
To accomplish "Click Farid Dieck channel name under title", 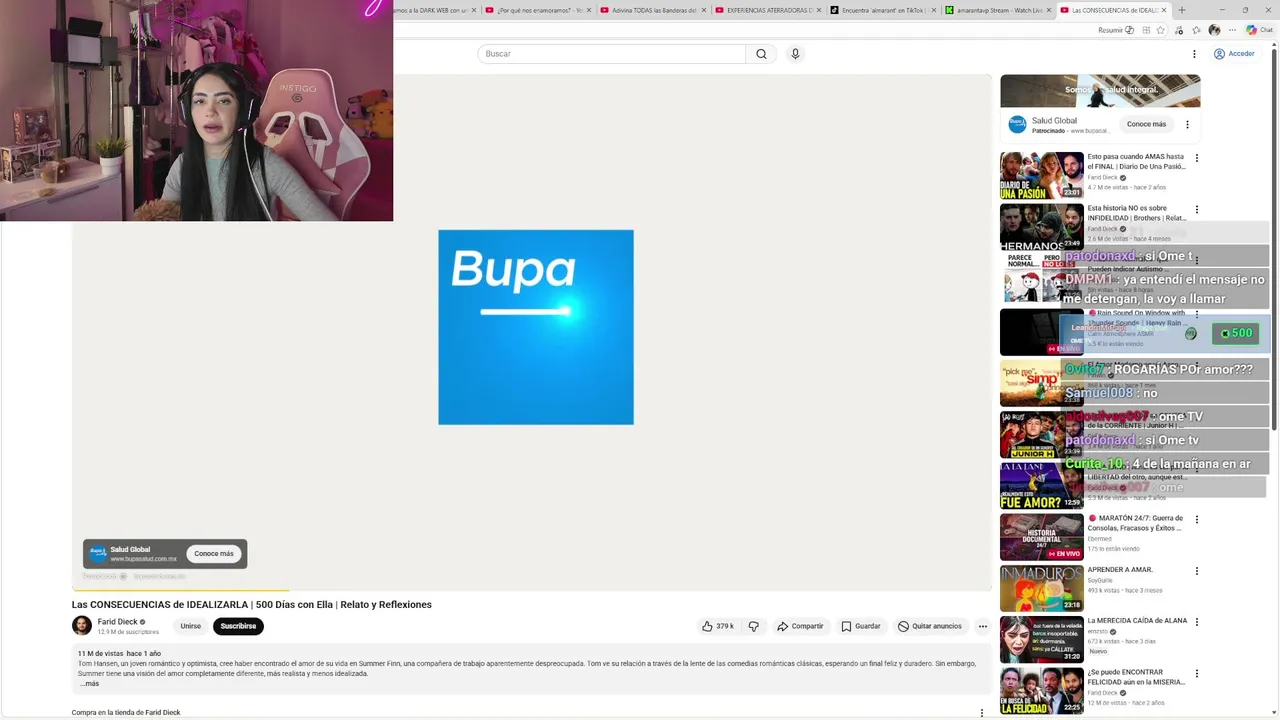I will pyautogui.click(x=117, y=622).
